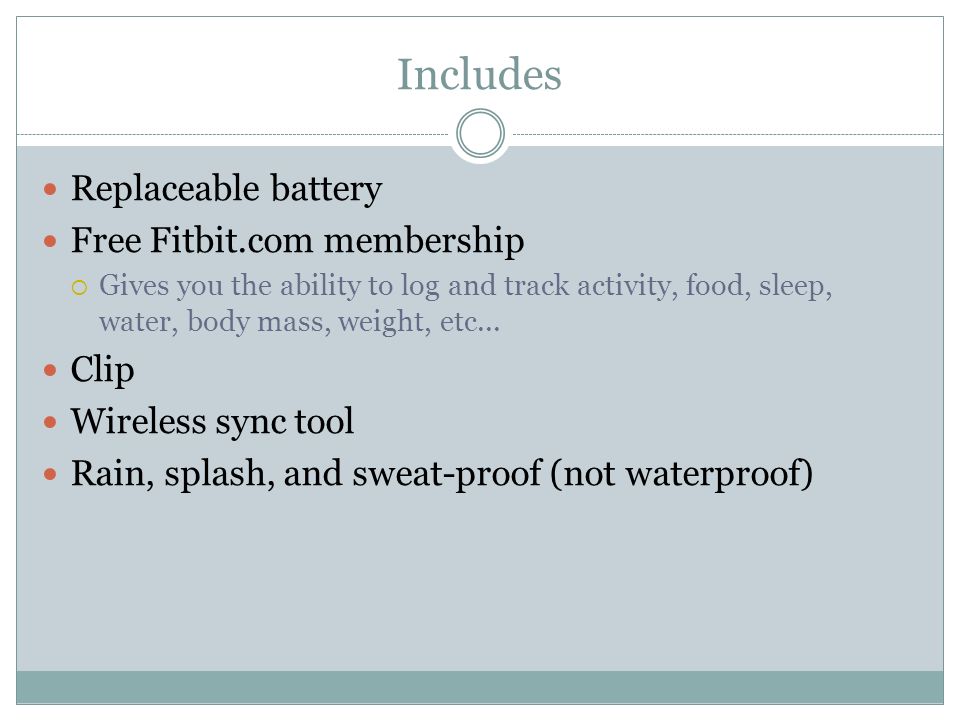Click the teal footer bar on the slide
This screenshot has height=720, width=960.
[480, 687]
